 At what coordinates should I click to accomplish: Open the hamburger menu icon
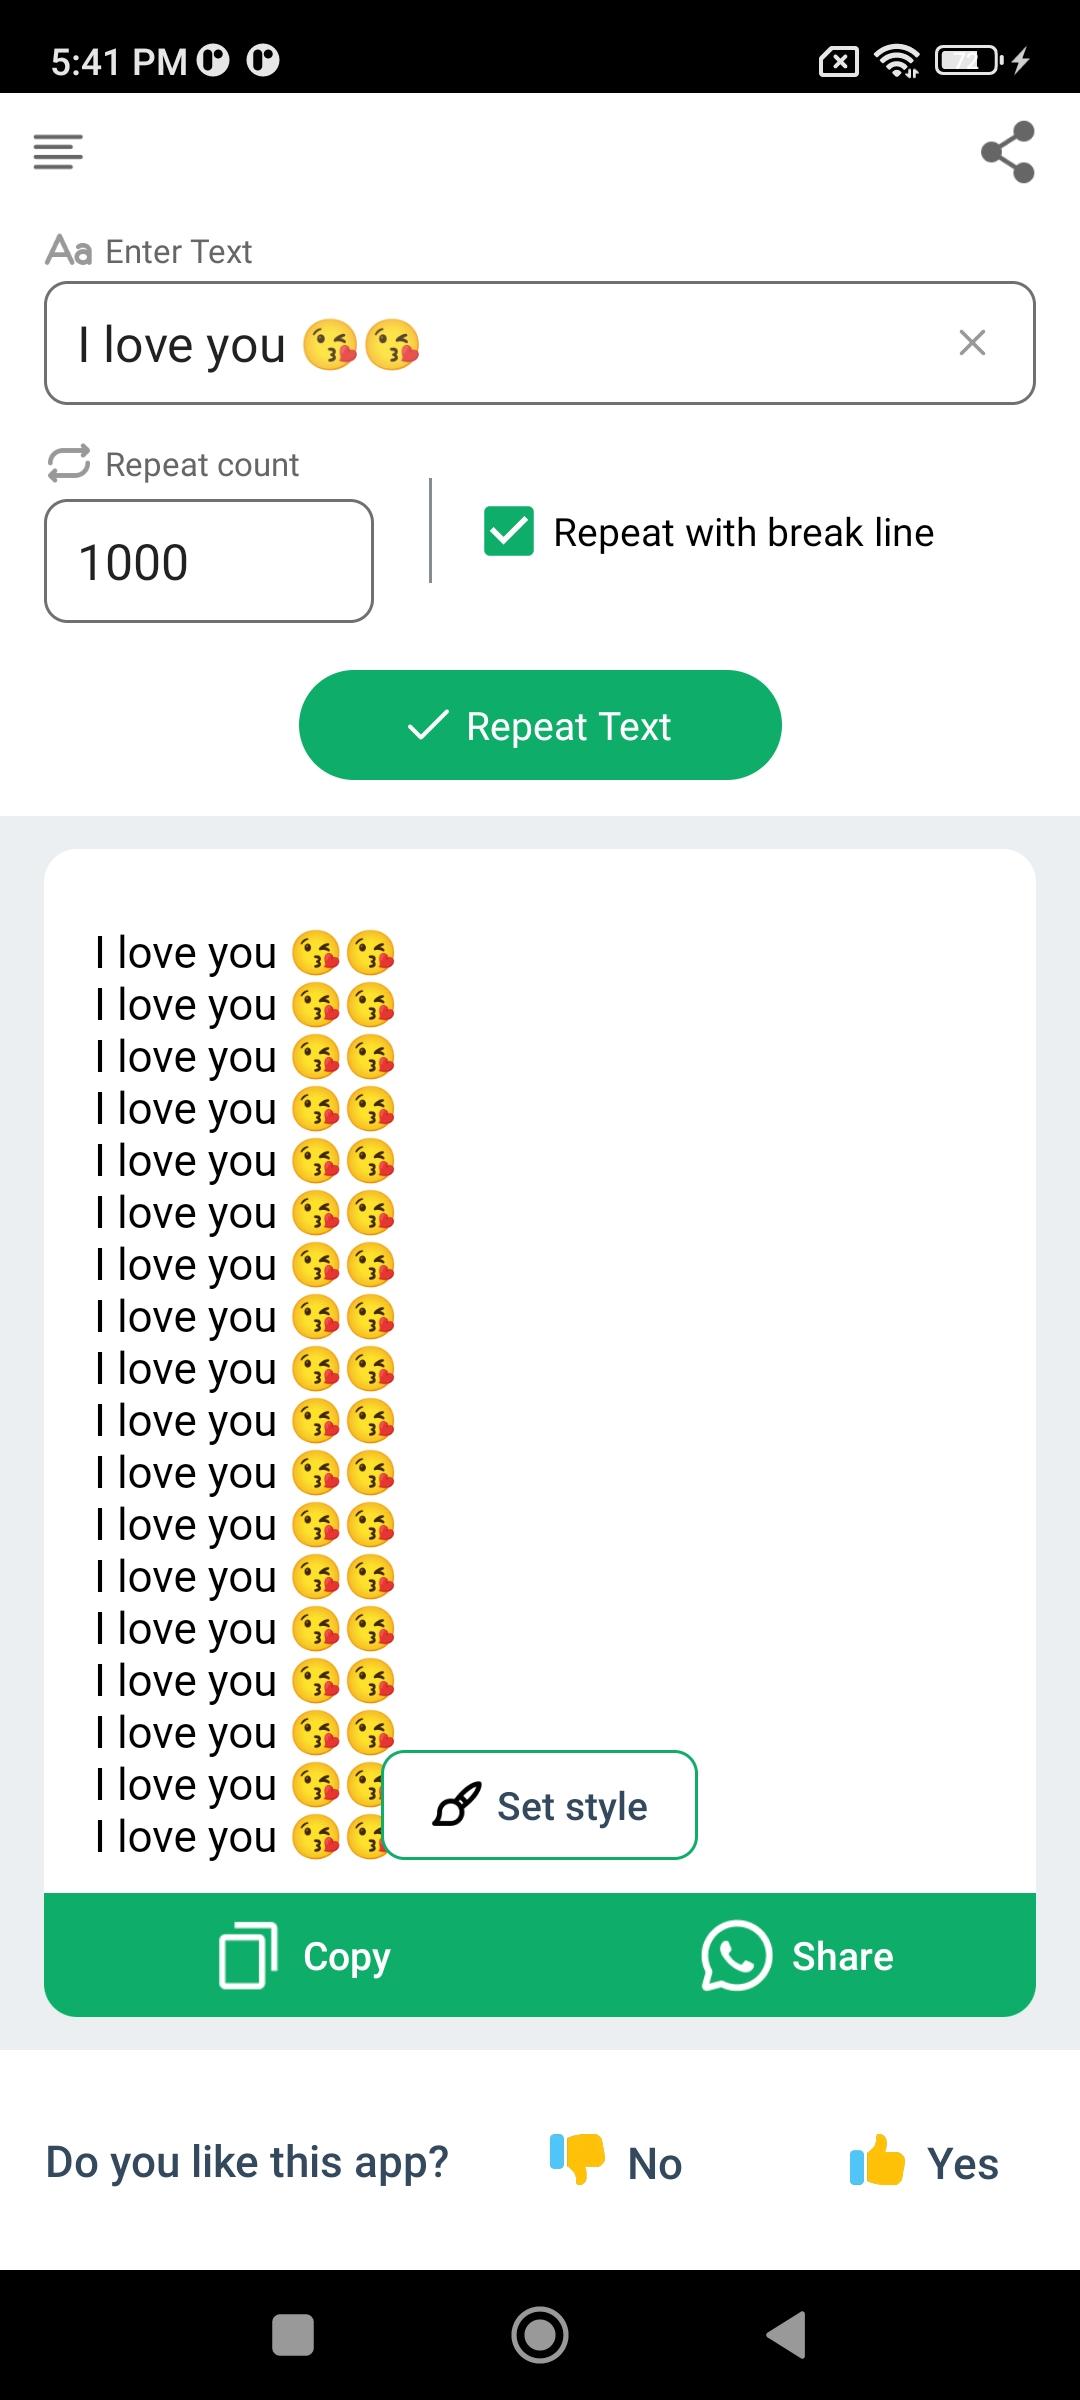pos(58,152)
